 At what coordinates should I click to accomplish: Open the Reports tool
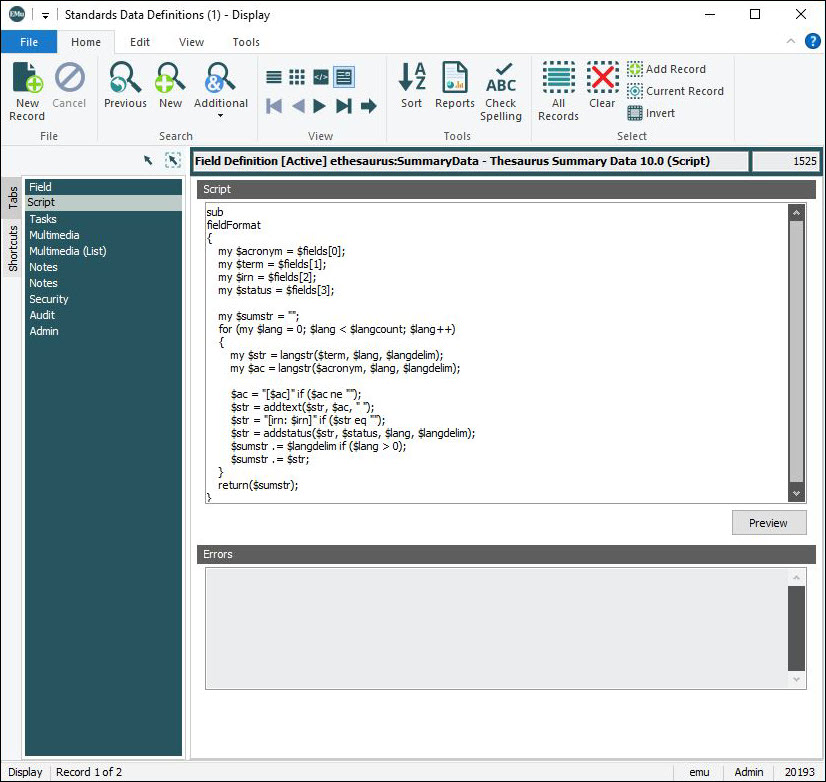(455, 88)
